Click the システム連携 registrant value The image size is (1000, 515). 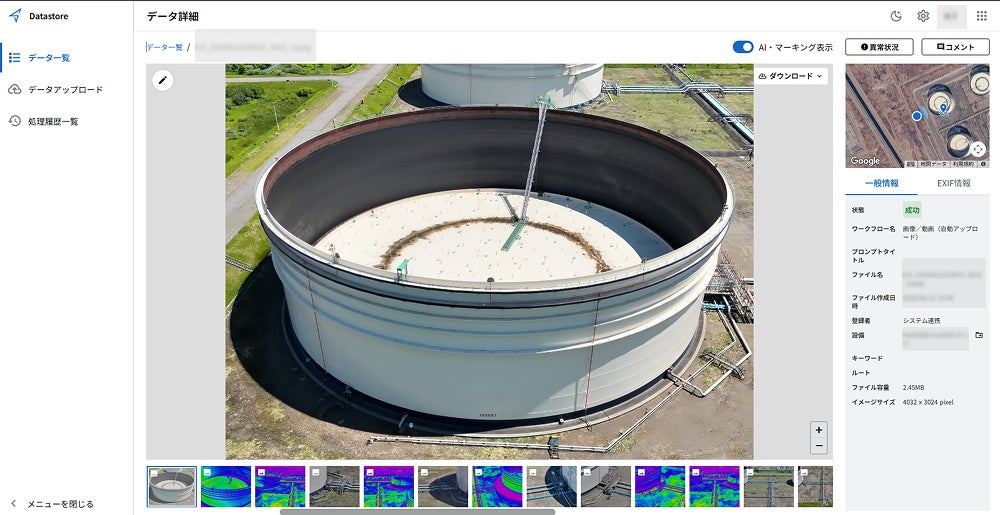coord(922,321)
